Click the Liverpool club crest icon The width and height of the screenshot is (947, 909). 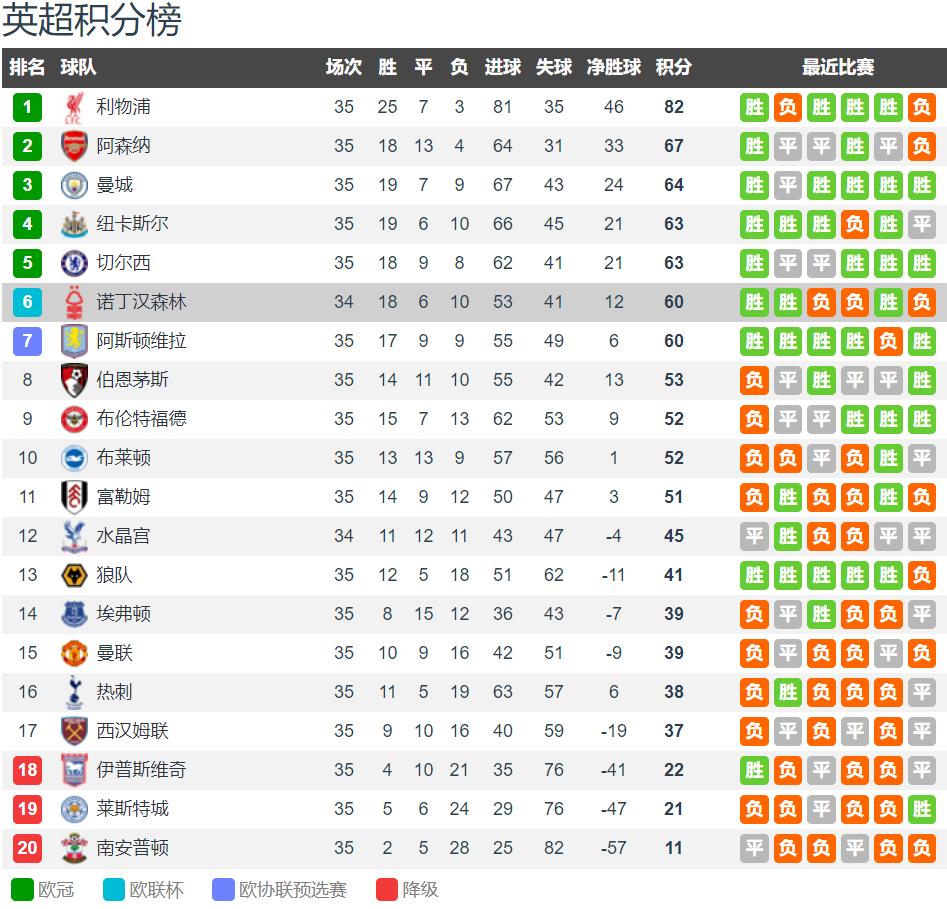[74, 108]
